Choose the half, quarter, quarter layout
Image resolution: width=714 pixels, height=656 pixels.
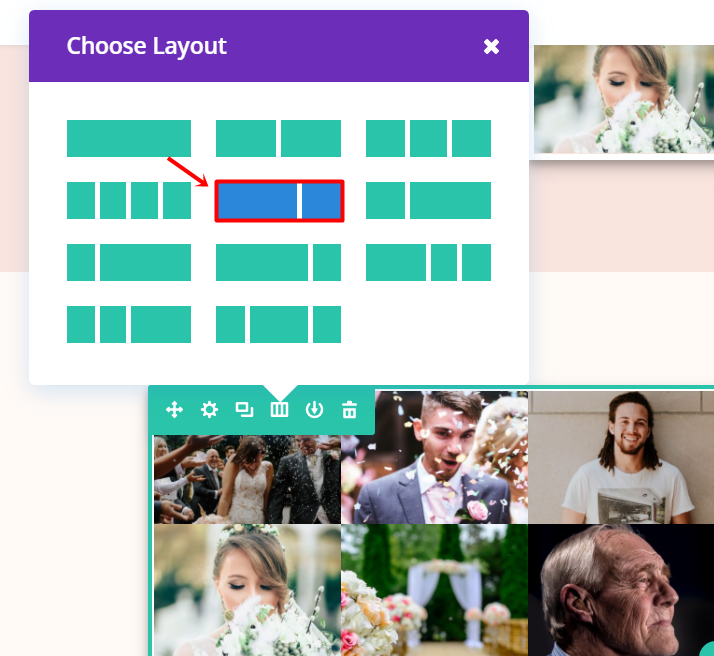(x=428, y=262)
